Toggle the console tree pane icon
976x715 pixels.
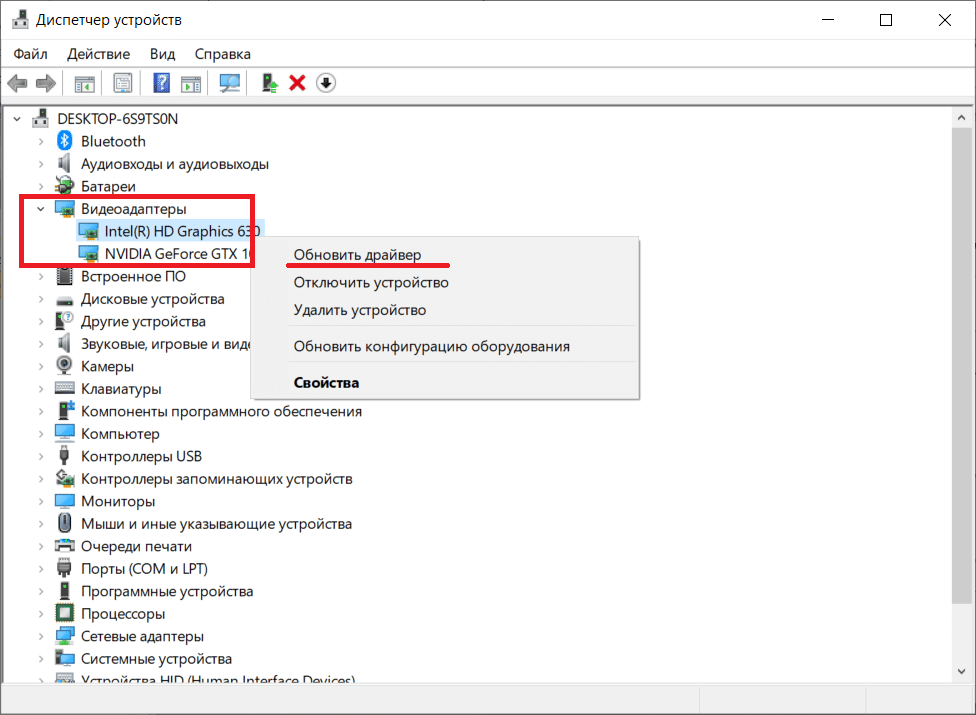(85, 82)
